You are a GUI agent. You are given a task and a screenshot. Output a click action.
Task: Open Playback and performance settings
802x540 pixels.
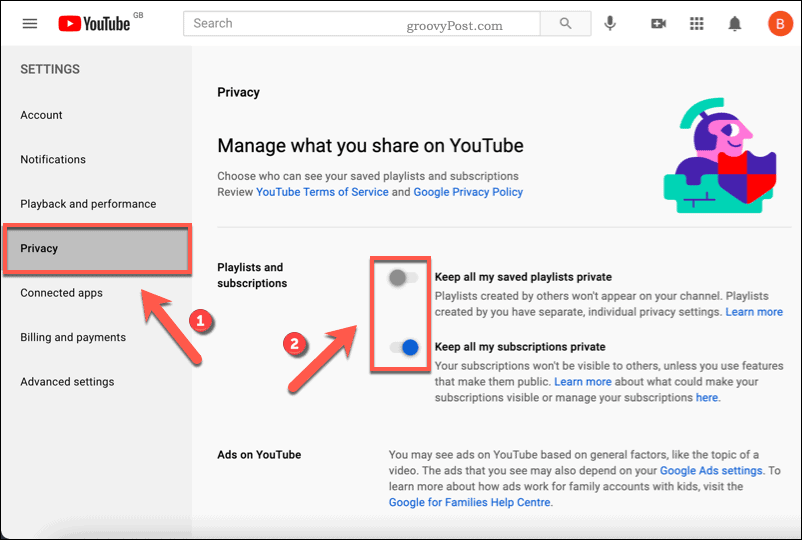pyautogui.click(x=88, y=204)
